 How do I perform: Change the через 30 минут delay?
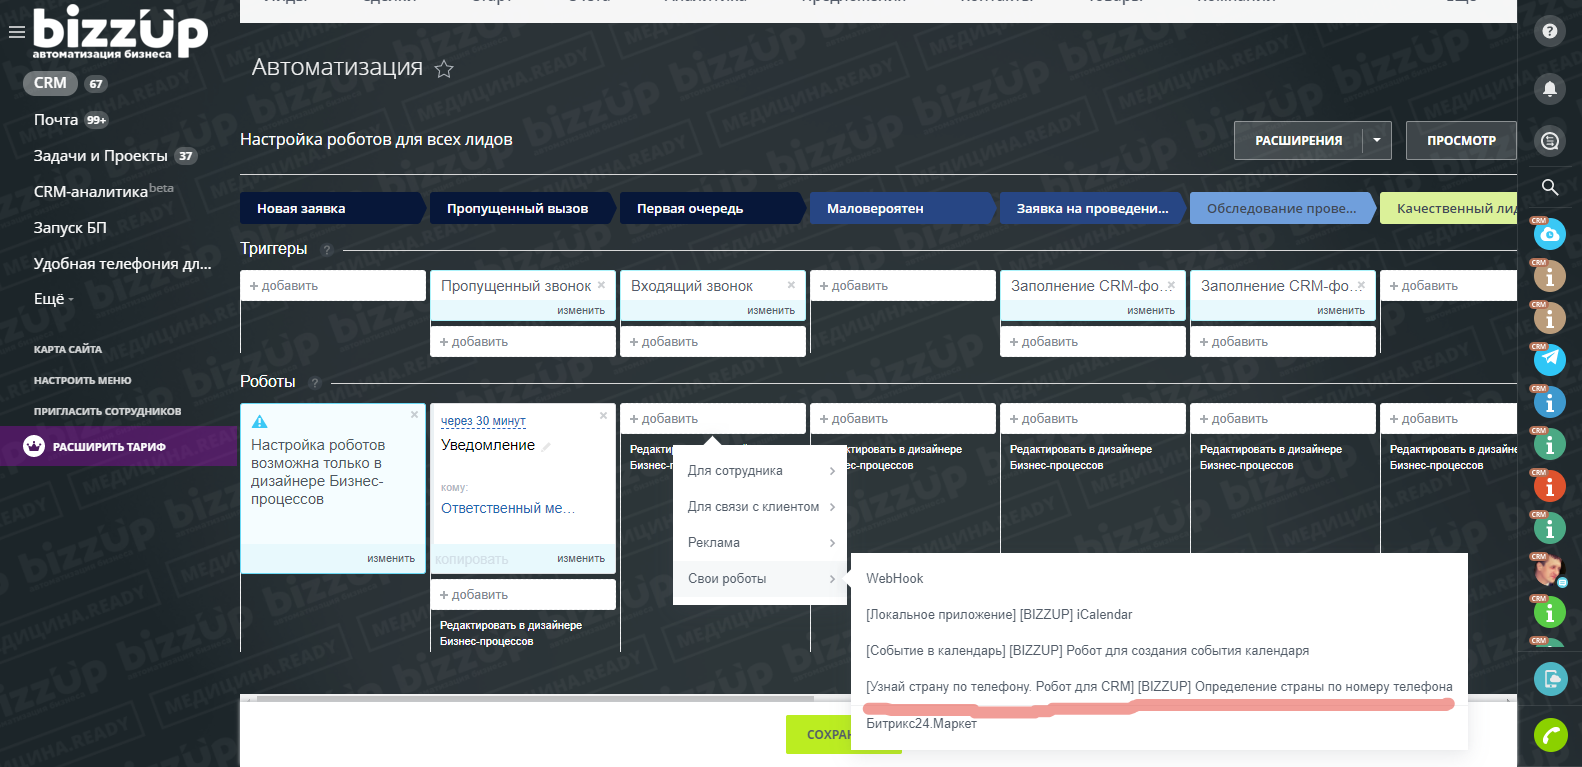[x=483, y=421]
